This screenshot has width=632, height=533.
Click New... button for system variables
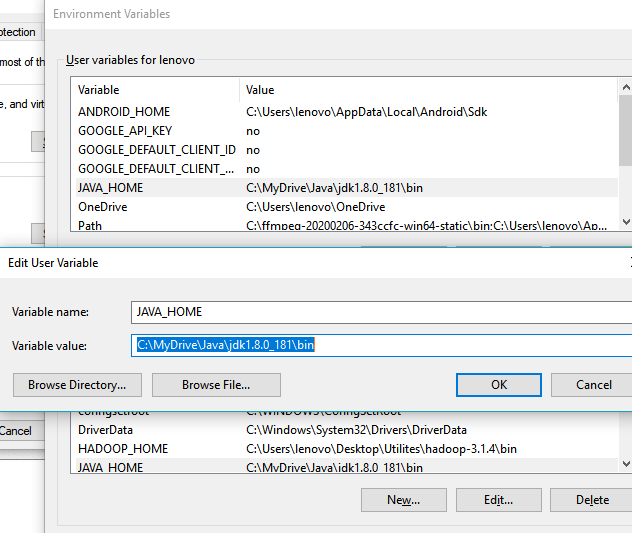[x=403, y=500]
